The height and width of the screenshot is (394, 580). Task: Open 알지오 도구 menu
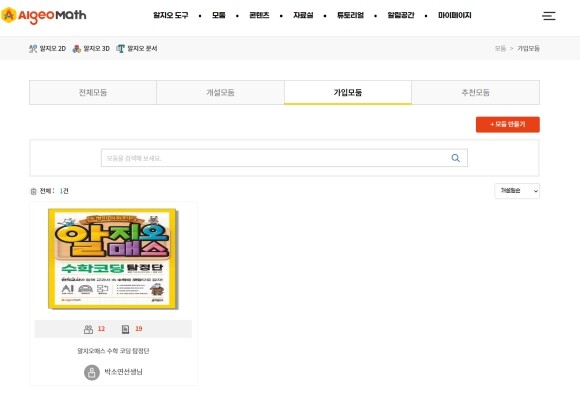171,15
